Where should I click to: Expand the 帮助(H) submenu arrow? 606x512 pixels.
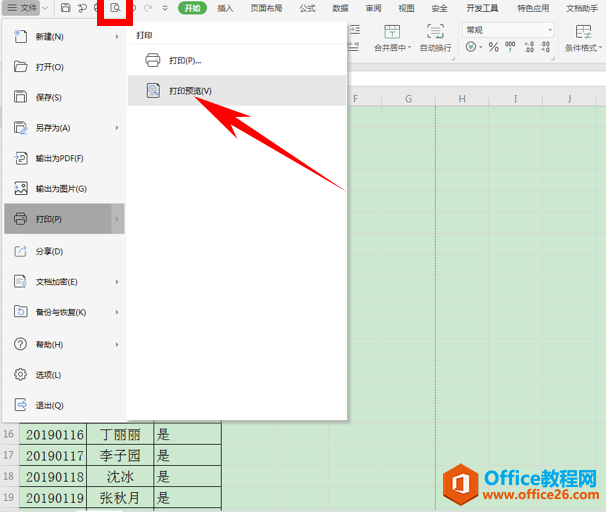click(117, 344)
